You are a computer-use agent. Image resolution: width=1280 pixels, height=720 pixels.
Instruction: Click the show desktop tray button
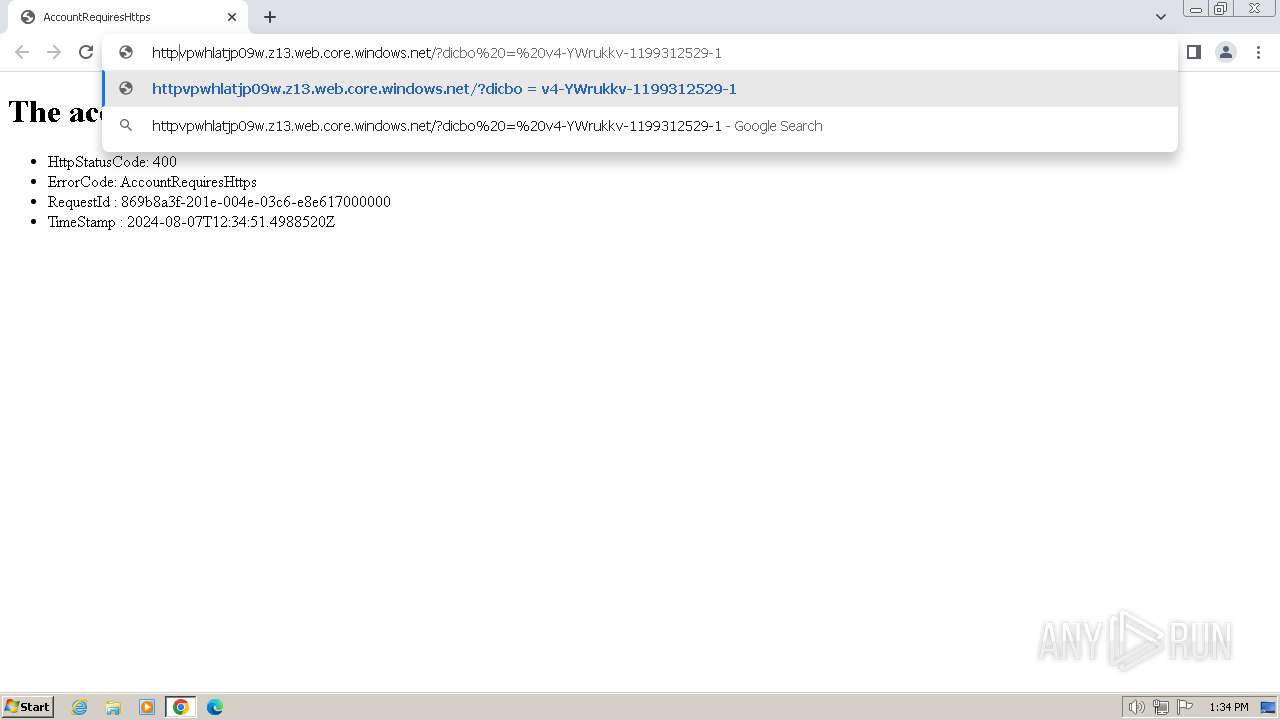click(1268, 707)
